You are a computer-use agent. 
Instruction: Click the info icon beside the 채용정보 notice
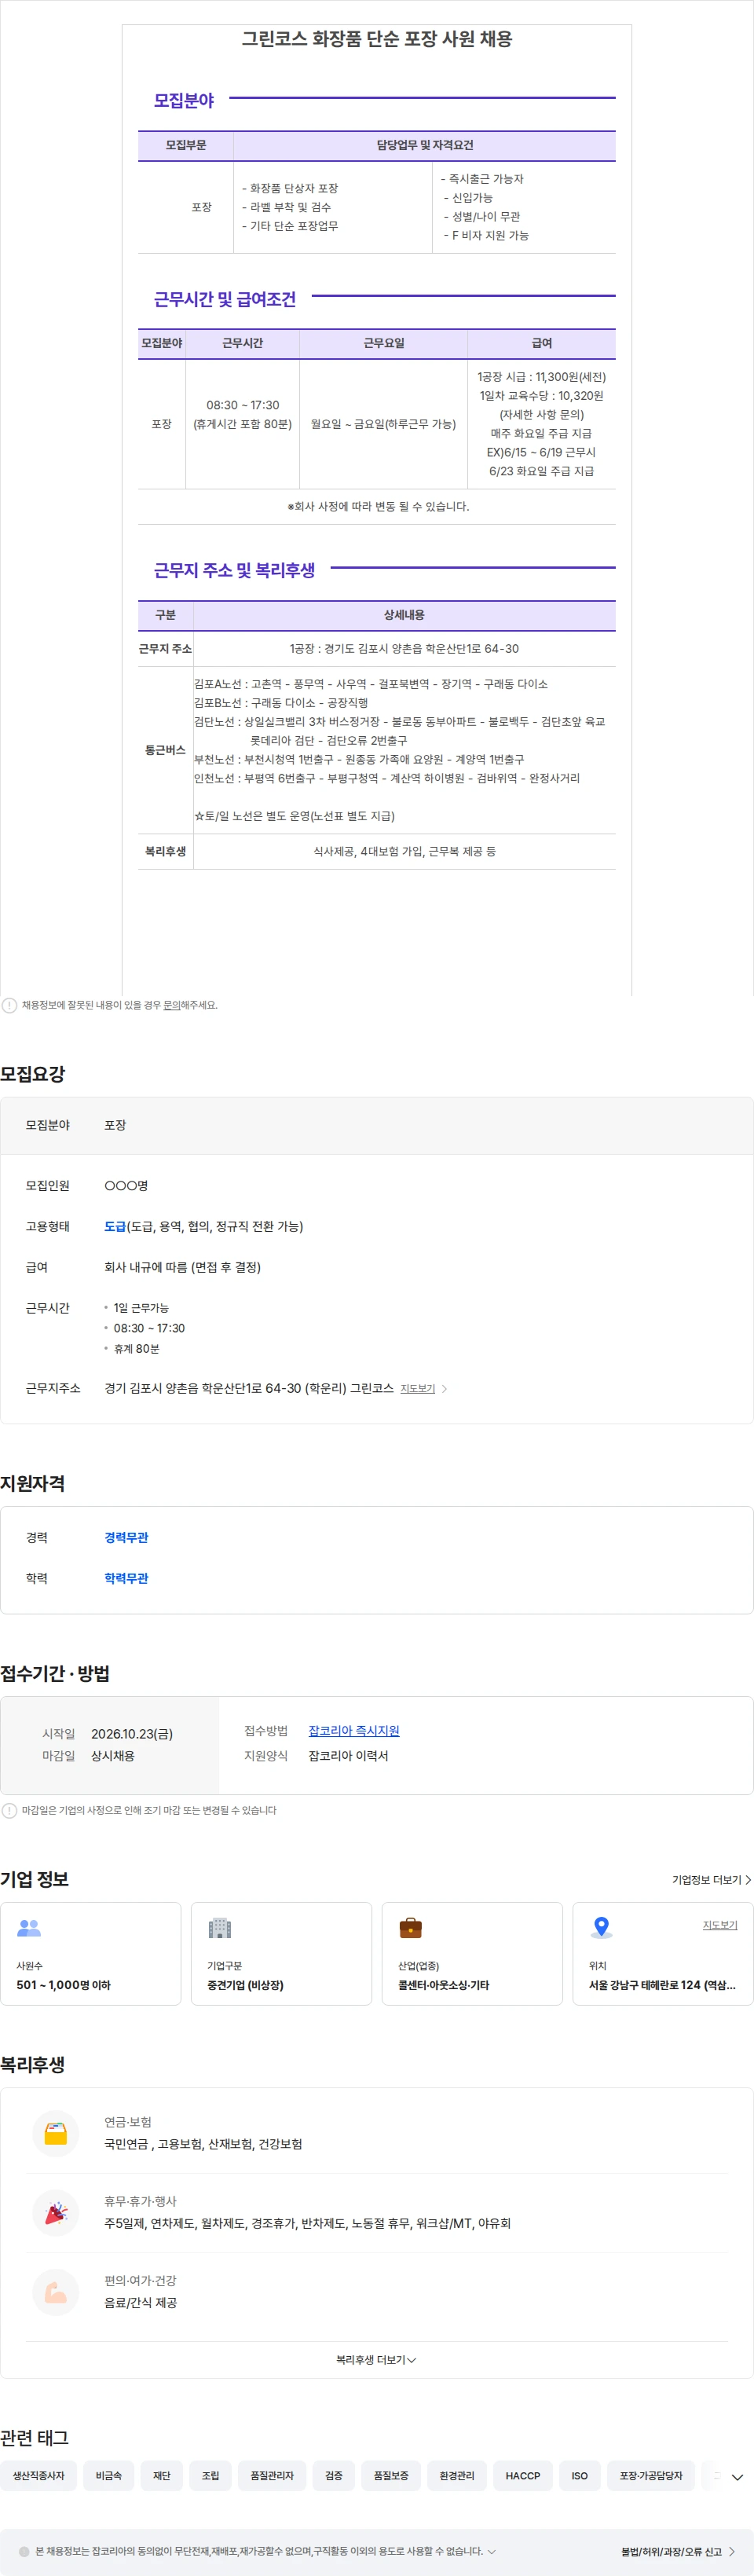tap(9, 1005)
